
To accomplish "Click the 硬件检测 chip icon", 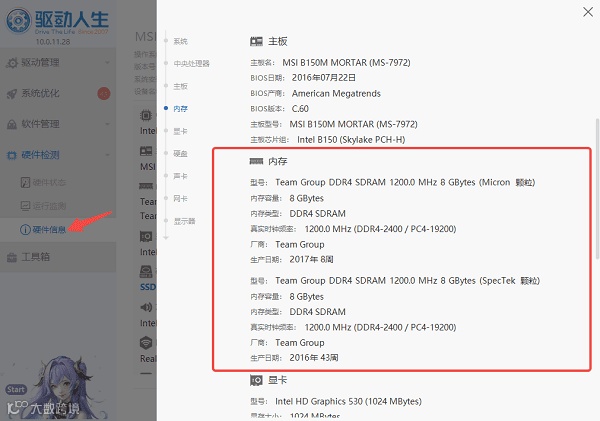I will pyautogui.click(x=12, y=155).
